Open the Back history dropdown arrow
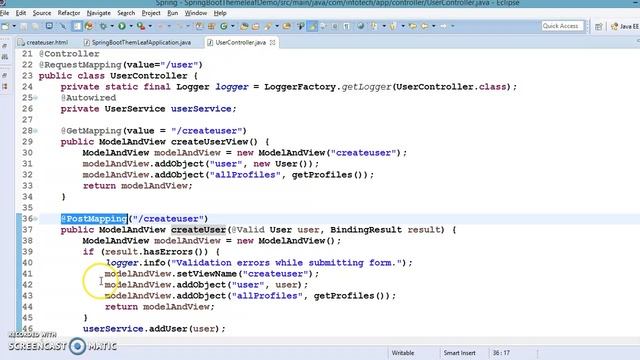This screenshot has height=360, width=640. pos(433,26)
